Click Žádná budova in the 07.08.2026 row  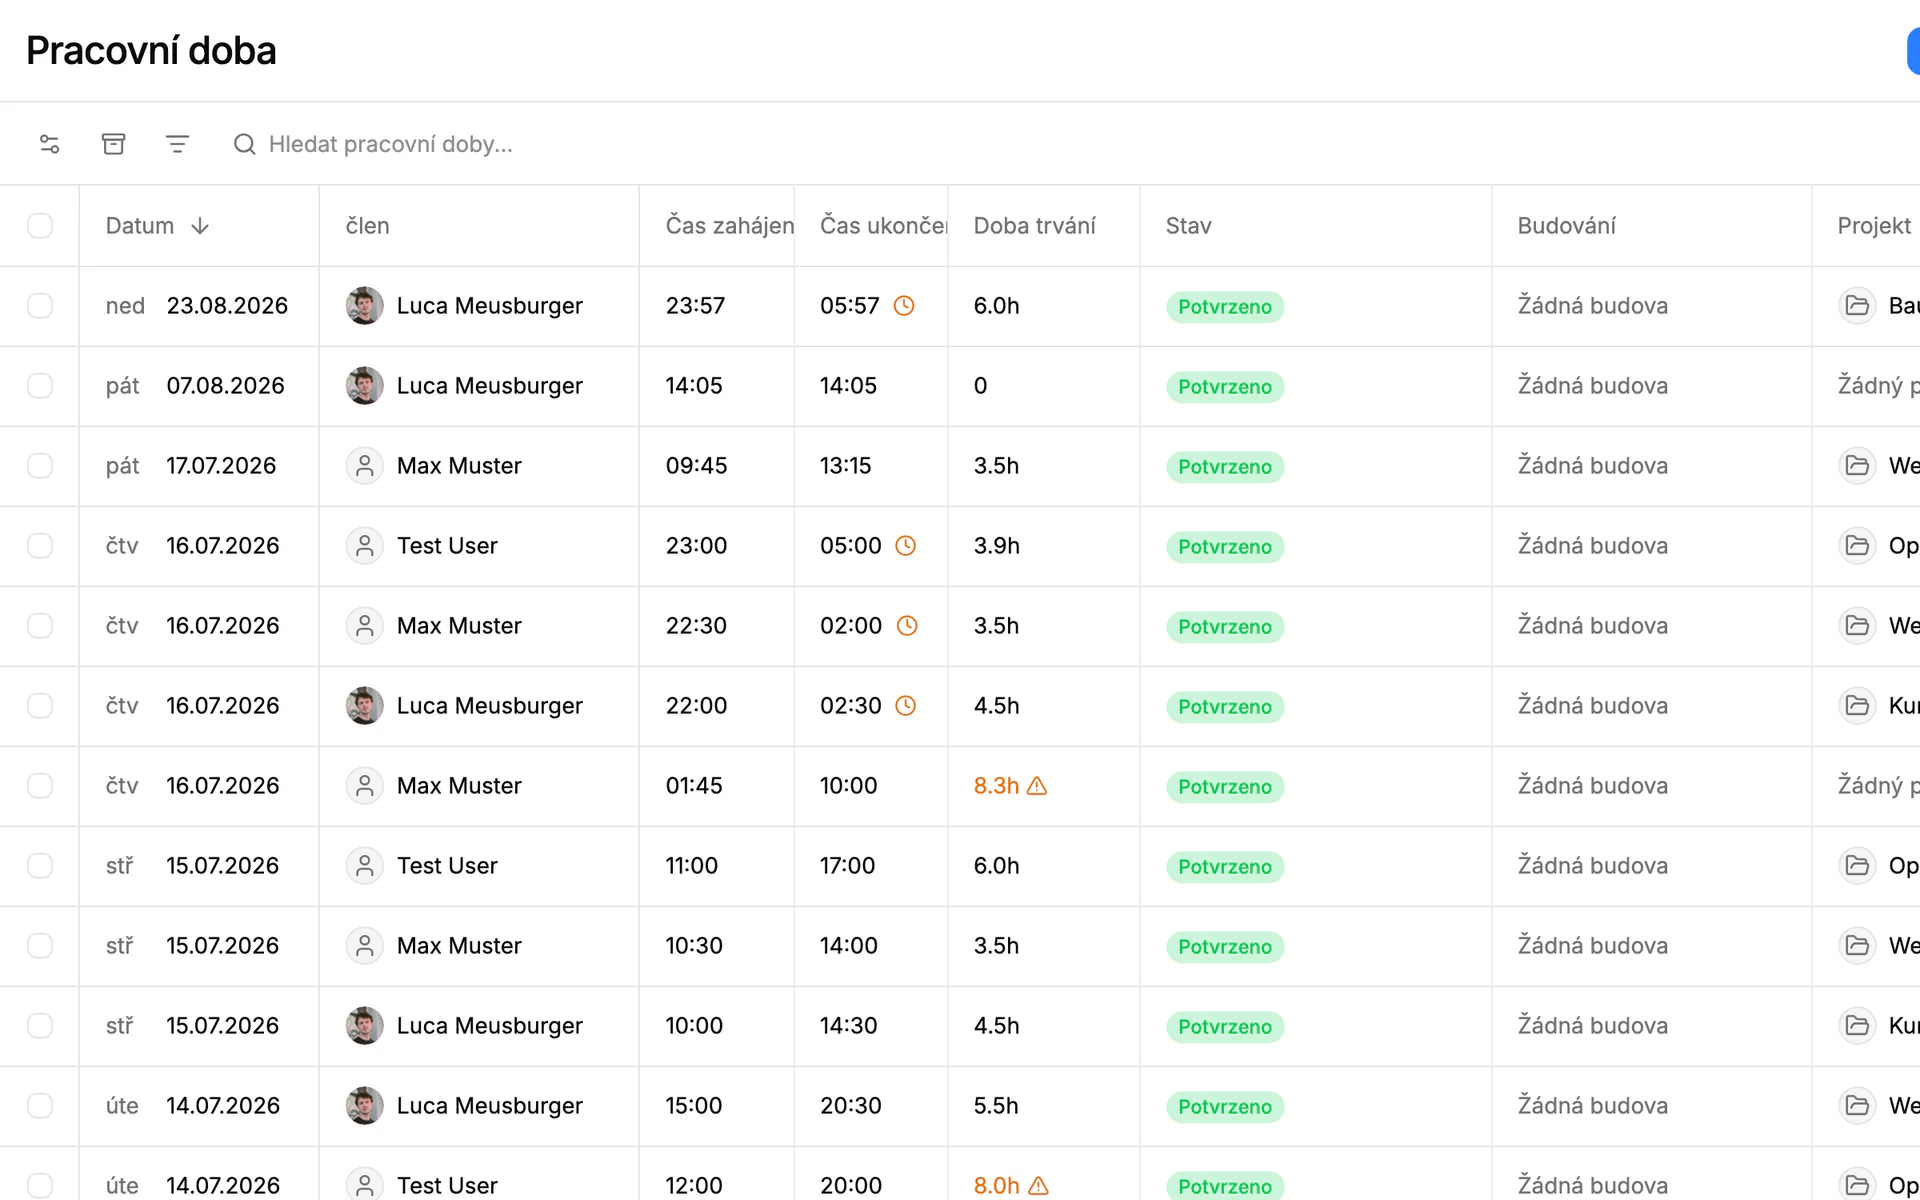coord(1593,386)
